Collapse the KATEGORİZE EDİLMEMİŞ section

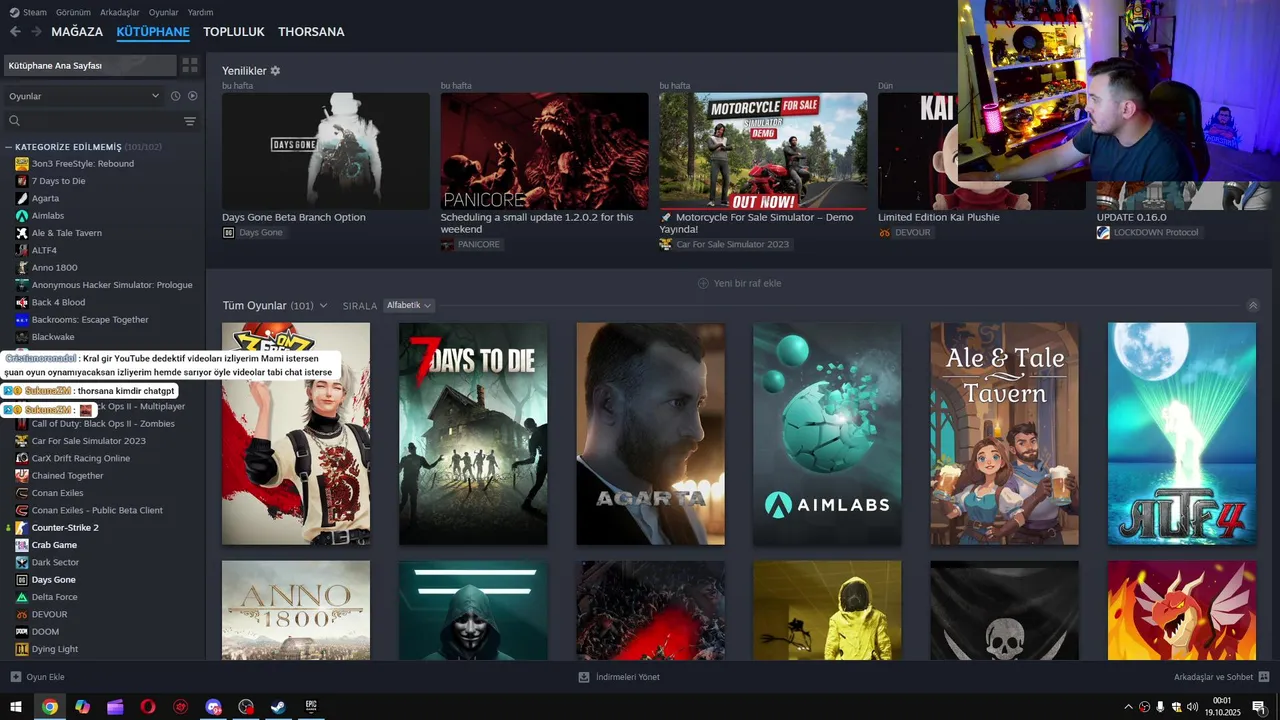9,147
